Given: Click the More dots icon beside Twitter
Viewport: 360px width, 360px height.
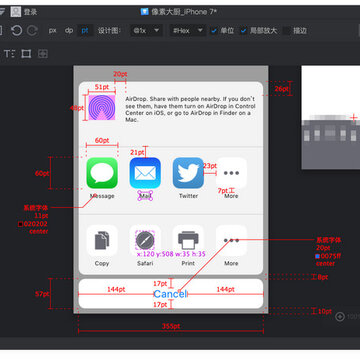Looking at the screenshot, I should (x=231, y=173).
